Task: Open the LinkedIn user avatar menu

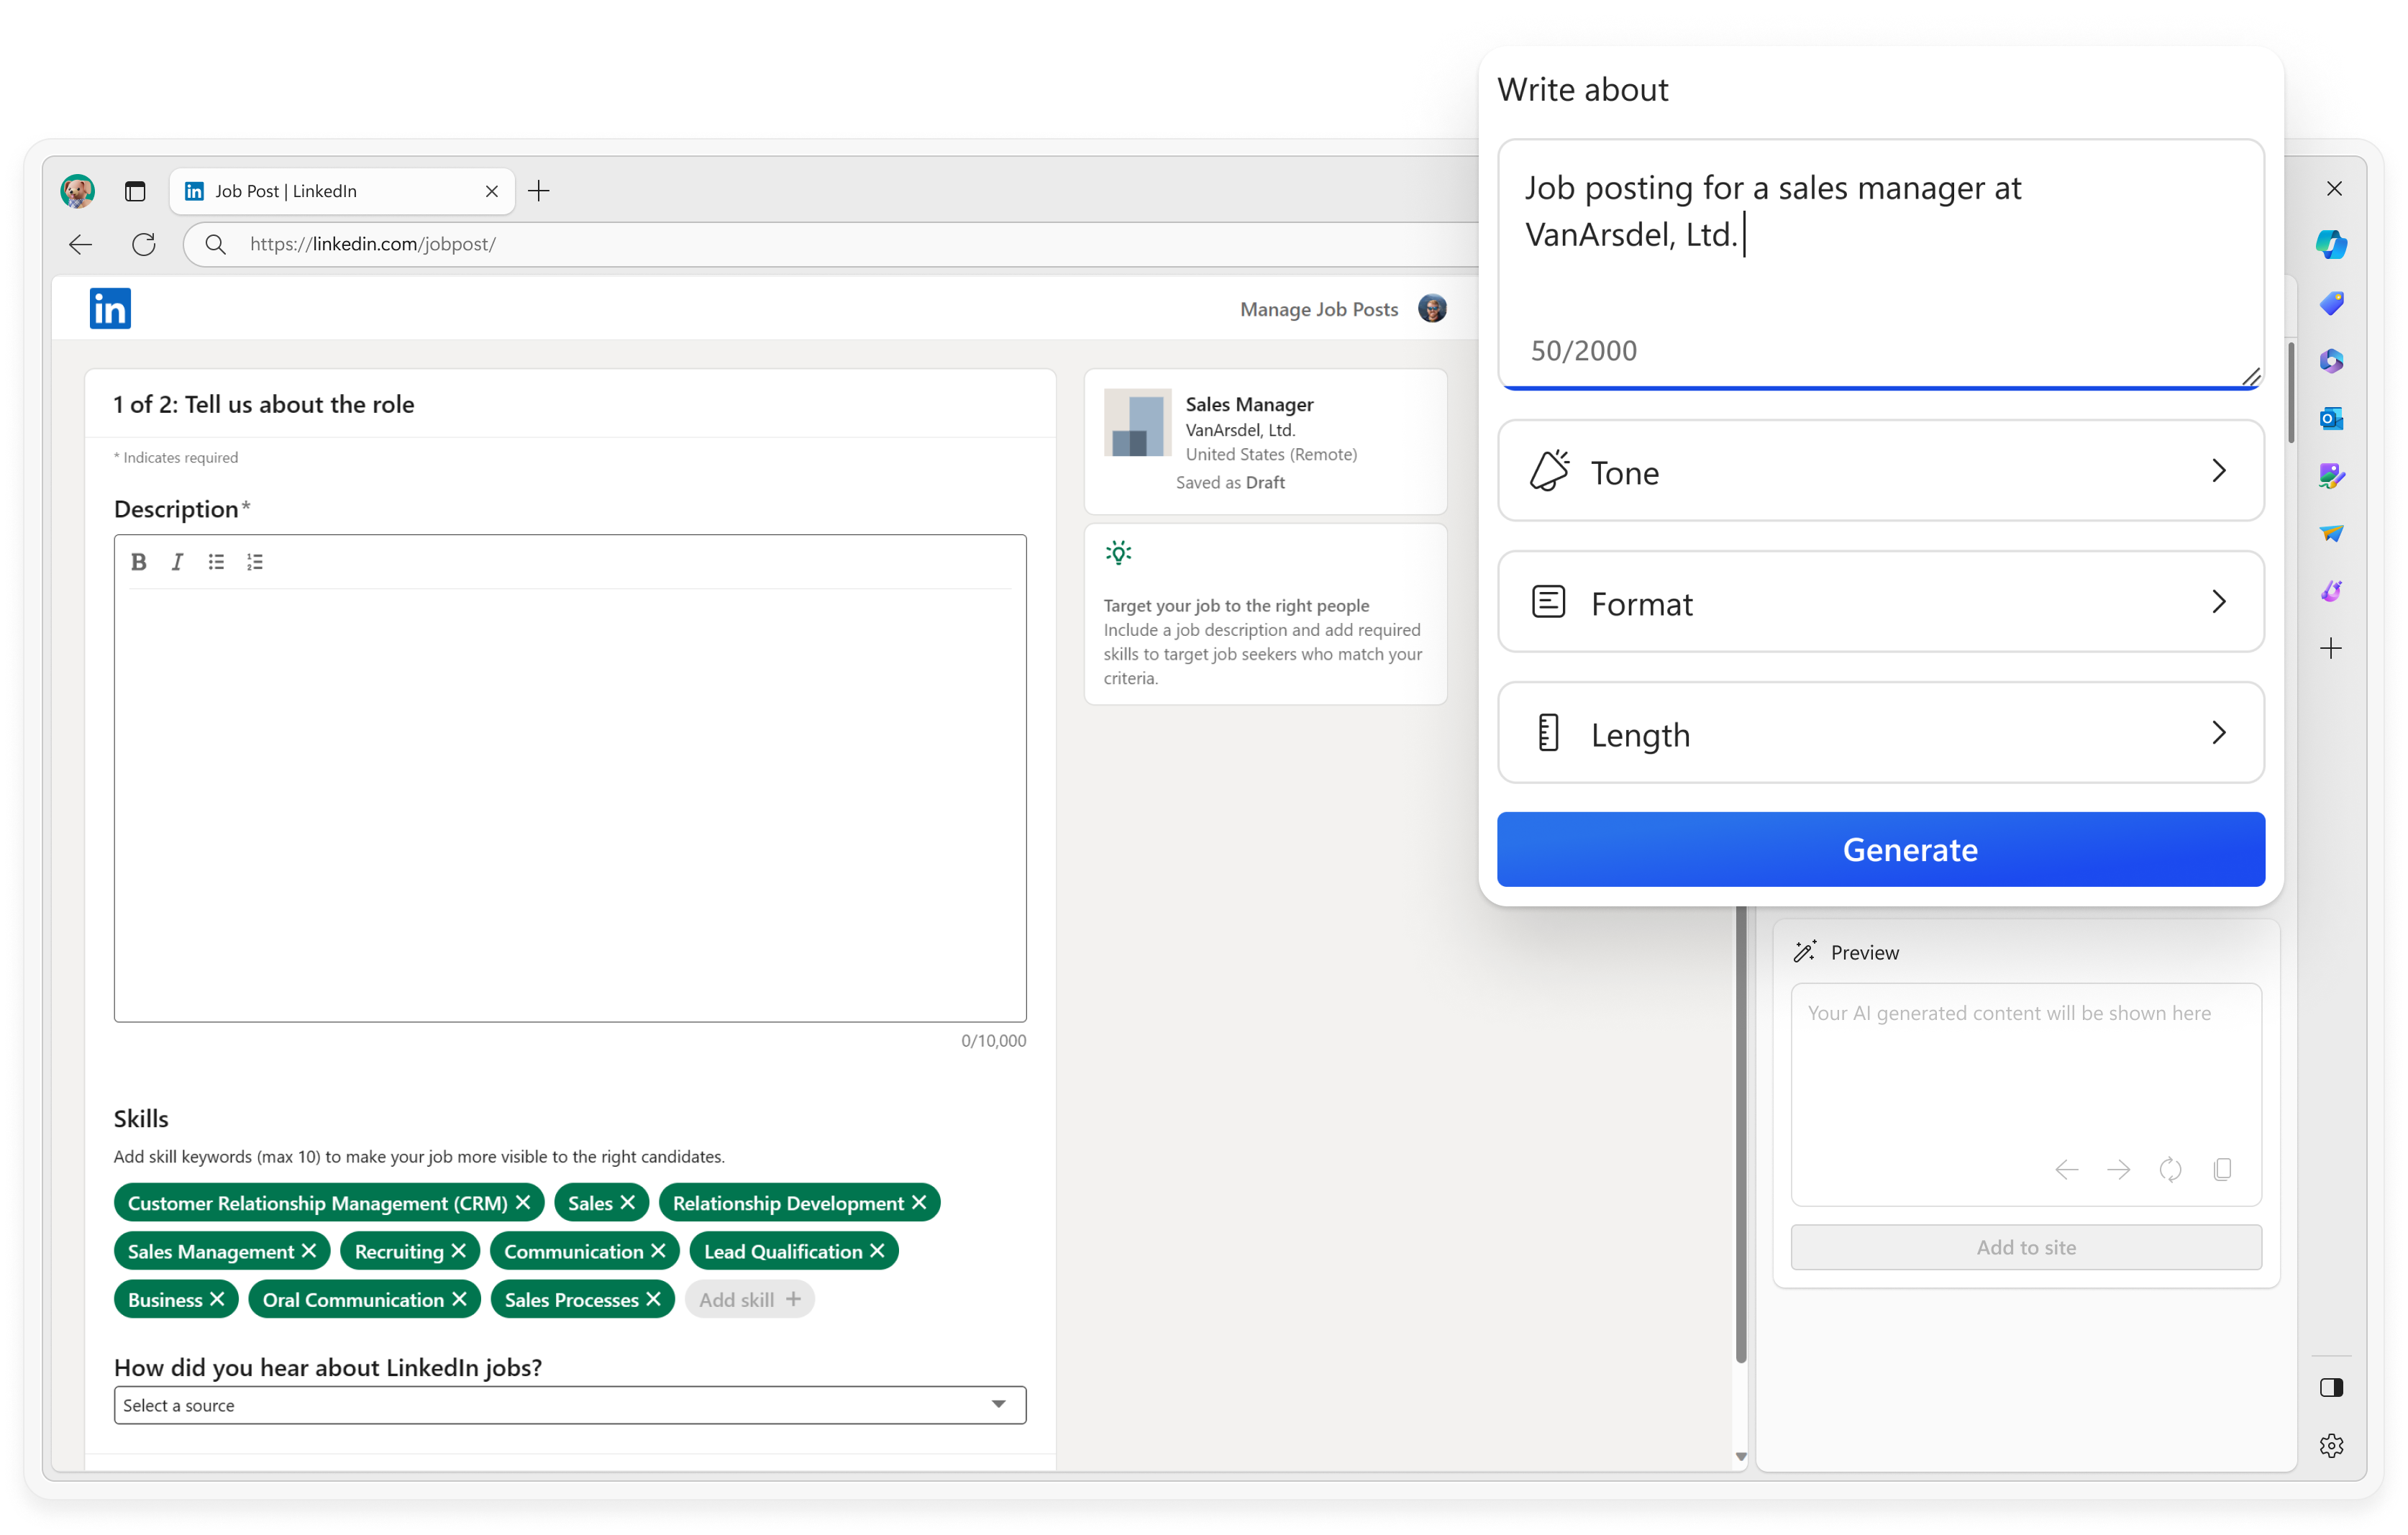Action: point(1432,309)
